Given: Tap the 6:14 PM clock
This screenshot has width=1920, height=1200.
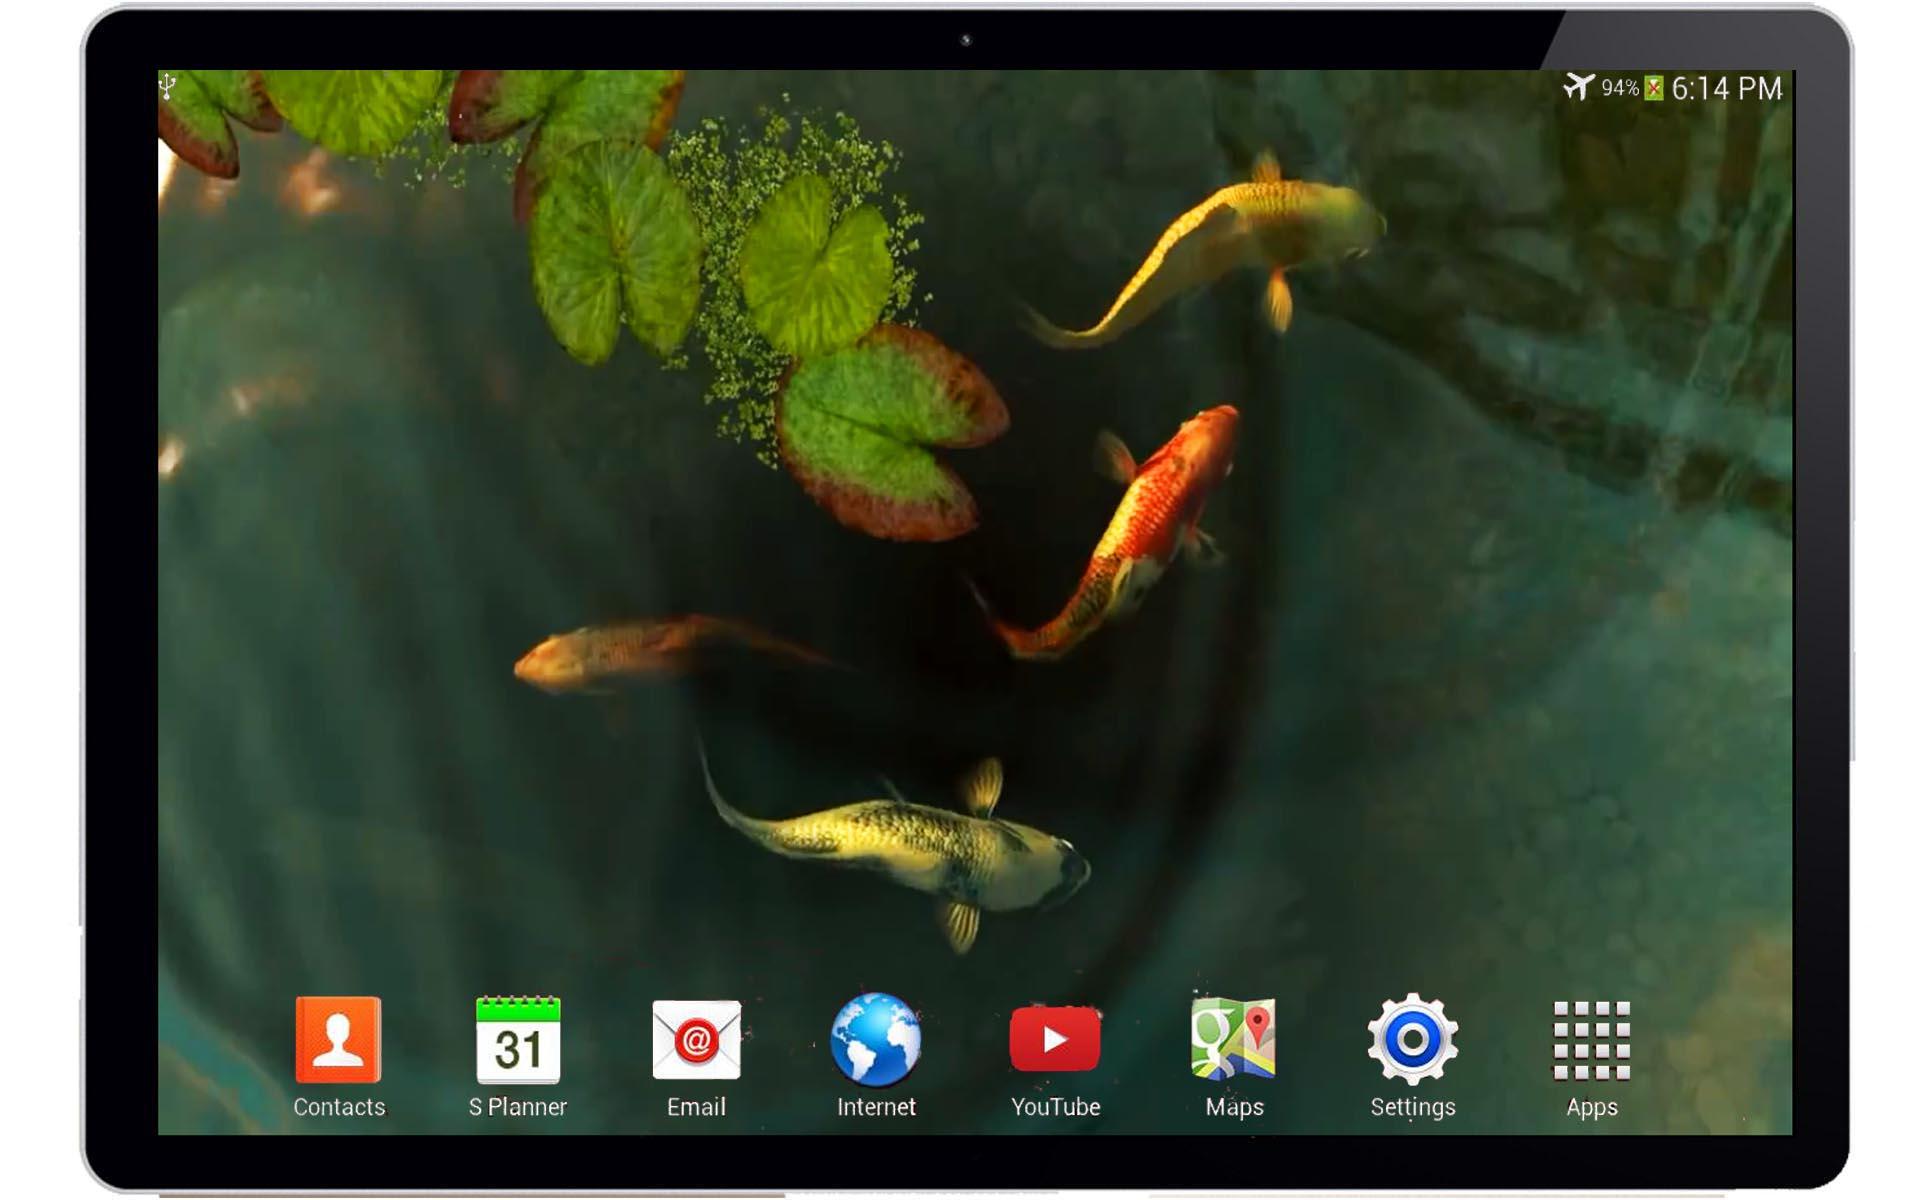Looking at the screenshot, I should click(x=1727, y=89).
